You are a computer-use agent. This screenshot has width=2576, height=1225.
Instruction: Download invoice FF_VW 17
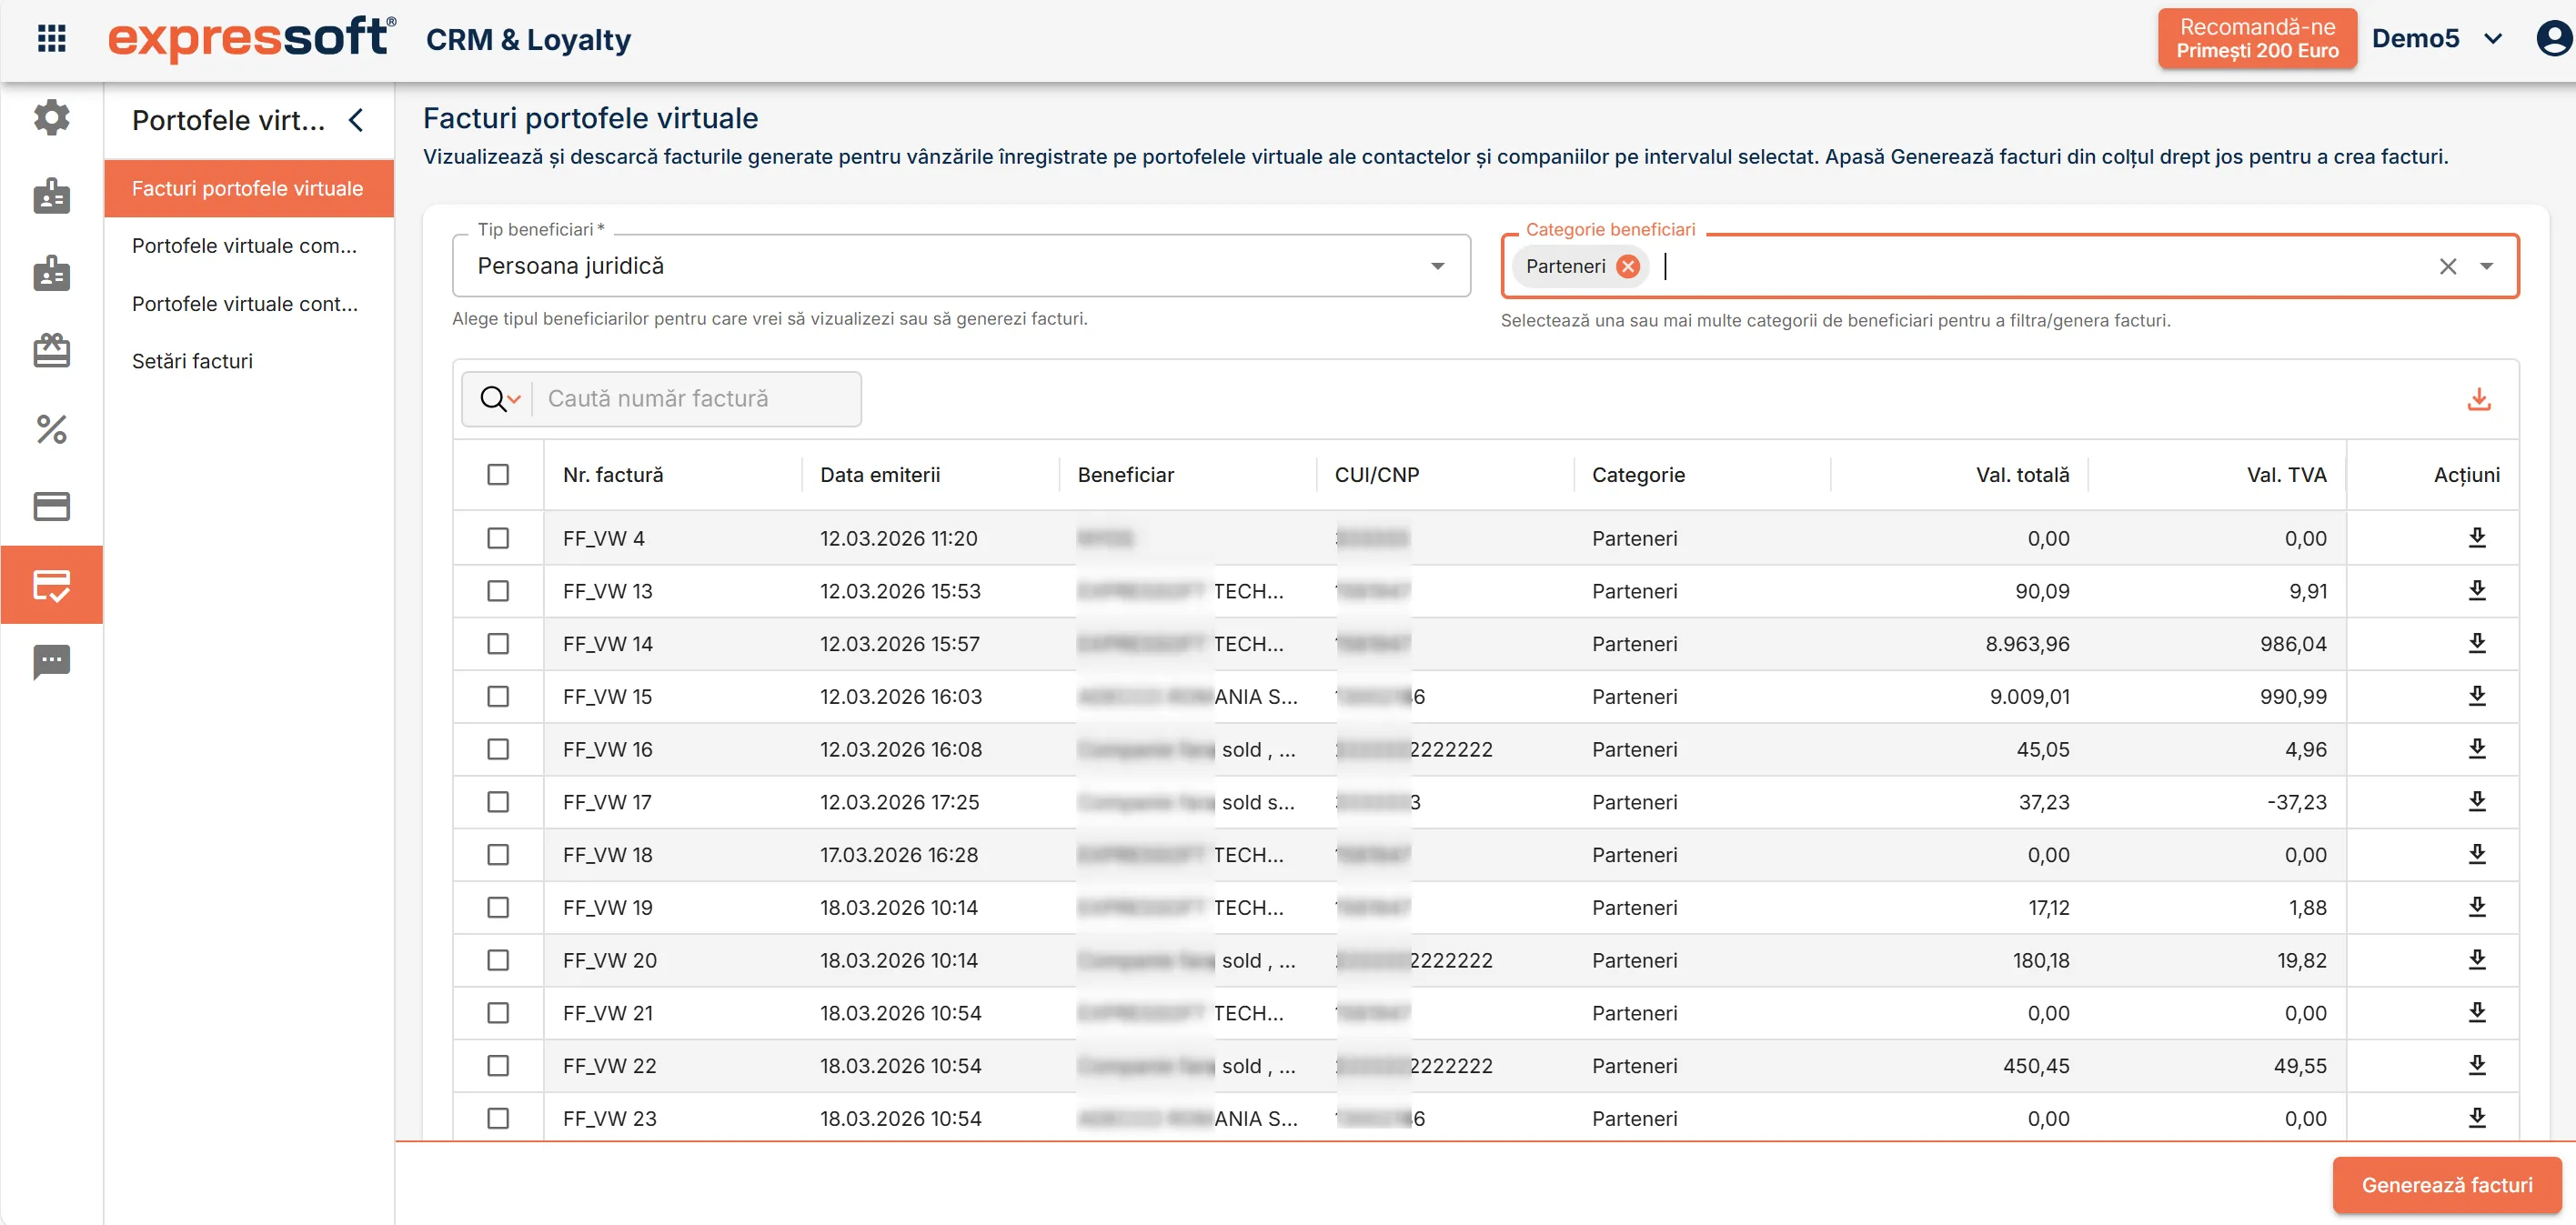[x=2476, y=802]
